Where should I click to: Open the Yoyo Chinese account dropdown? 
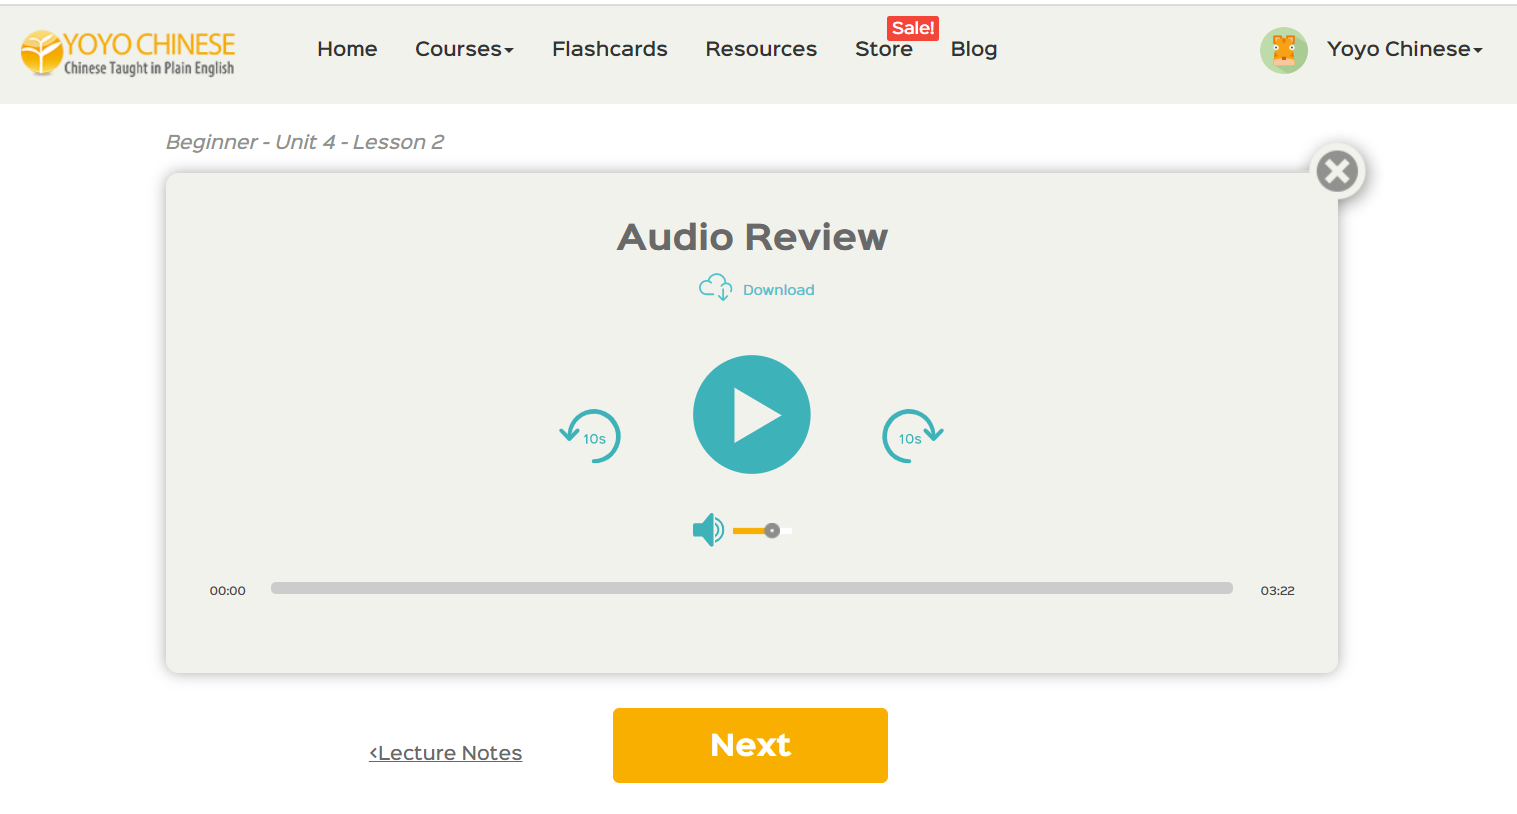(x=1404, y=49)
